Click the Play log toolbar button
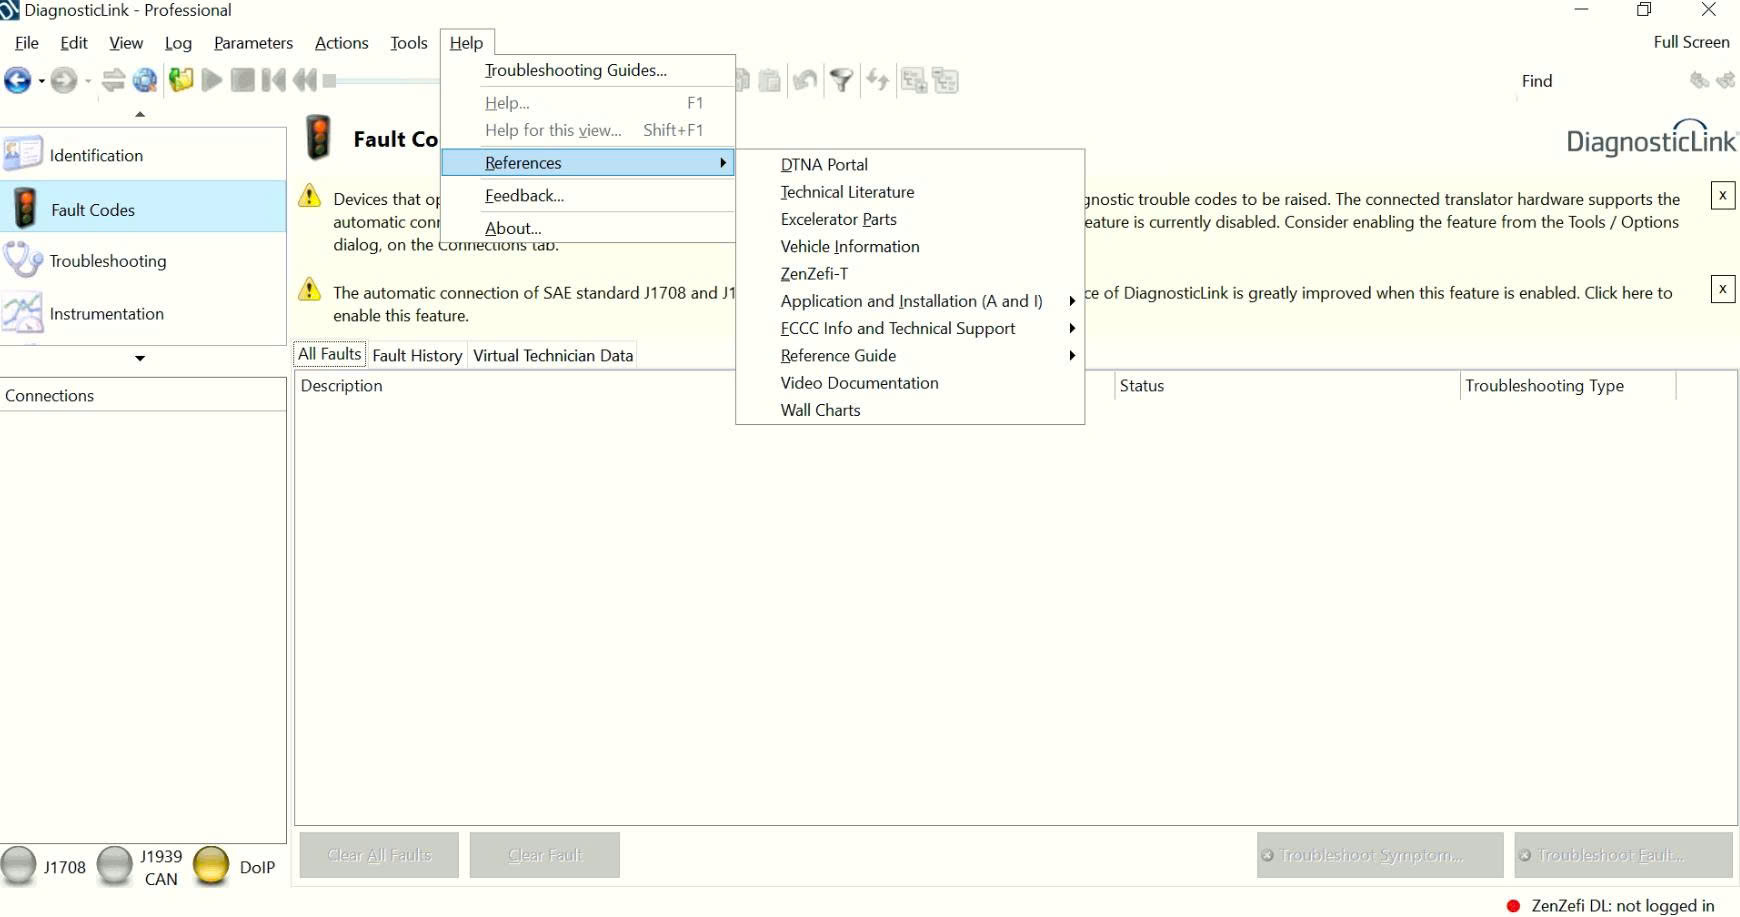The width and height of the screenshot is (1740, 917). pos(212,80)
